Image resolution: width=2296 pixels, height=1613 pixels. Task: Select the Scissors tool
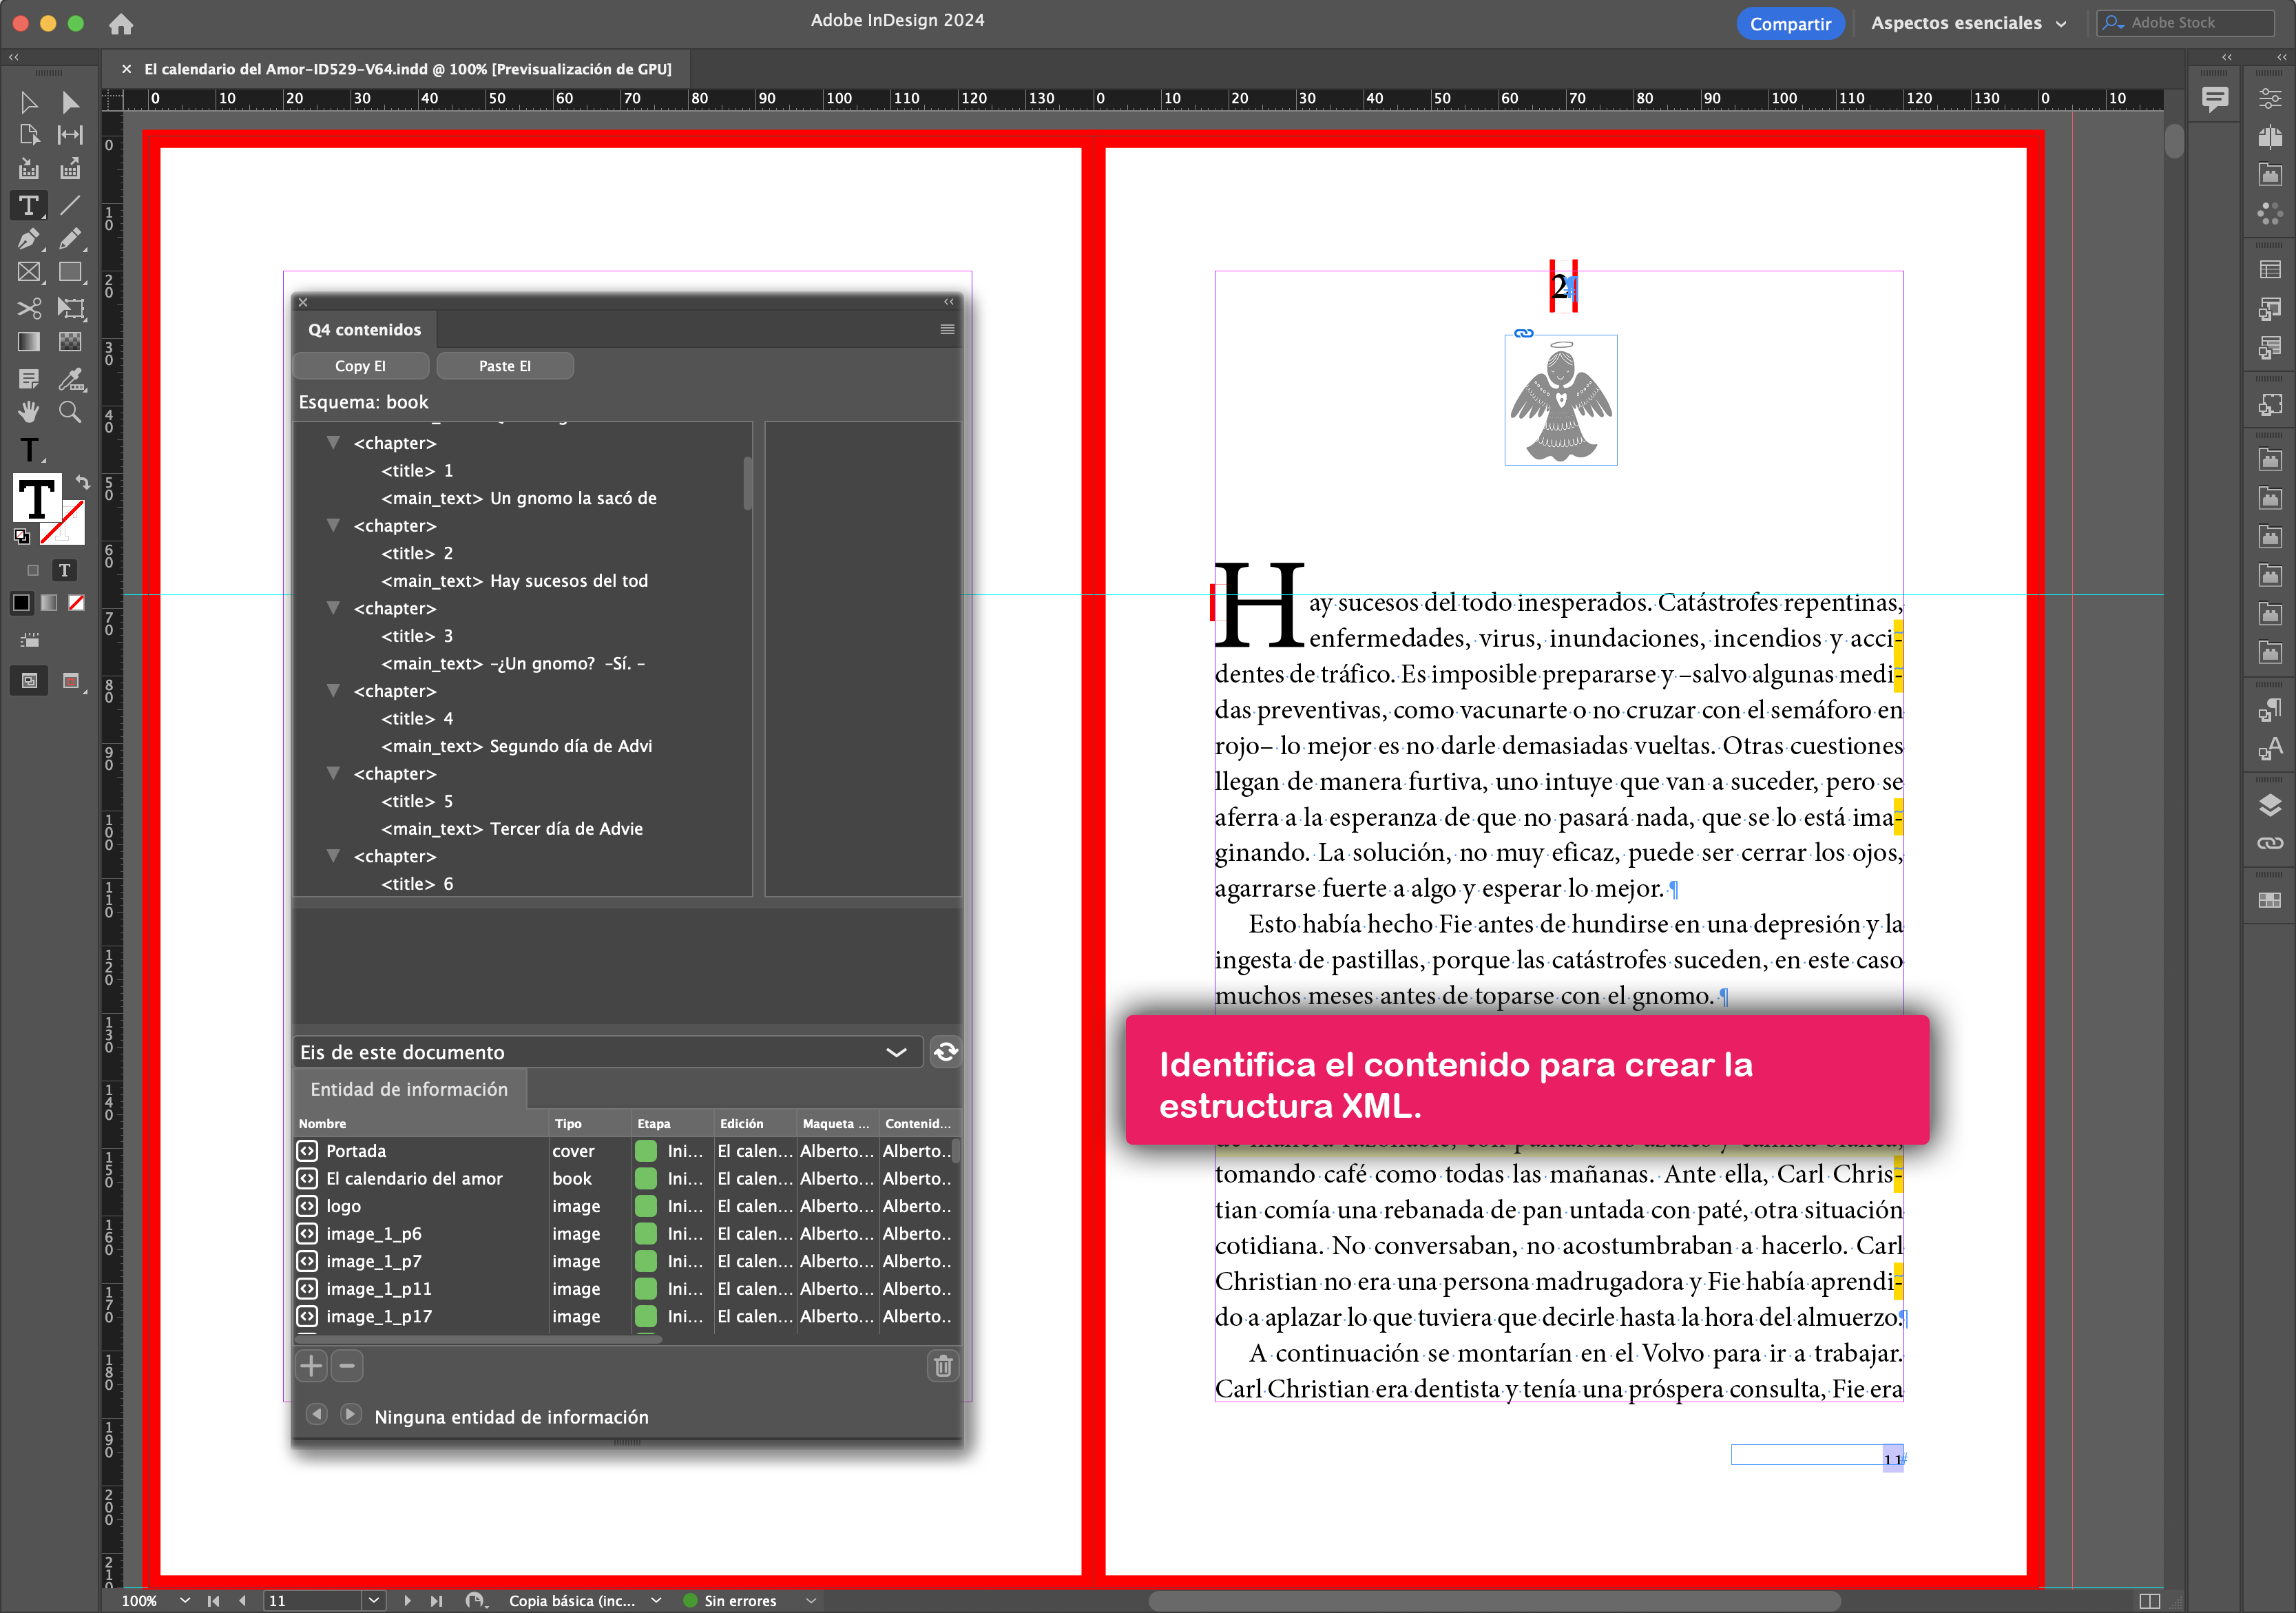29,307
